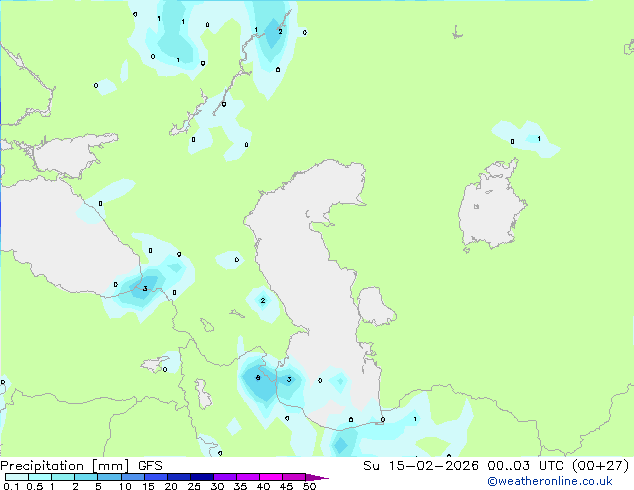
Task: Select the legend value '15'
Action: 148,486
